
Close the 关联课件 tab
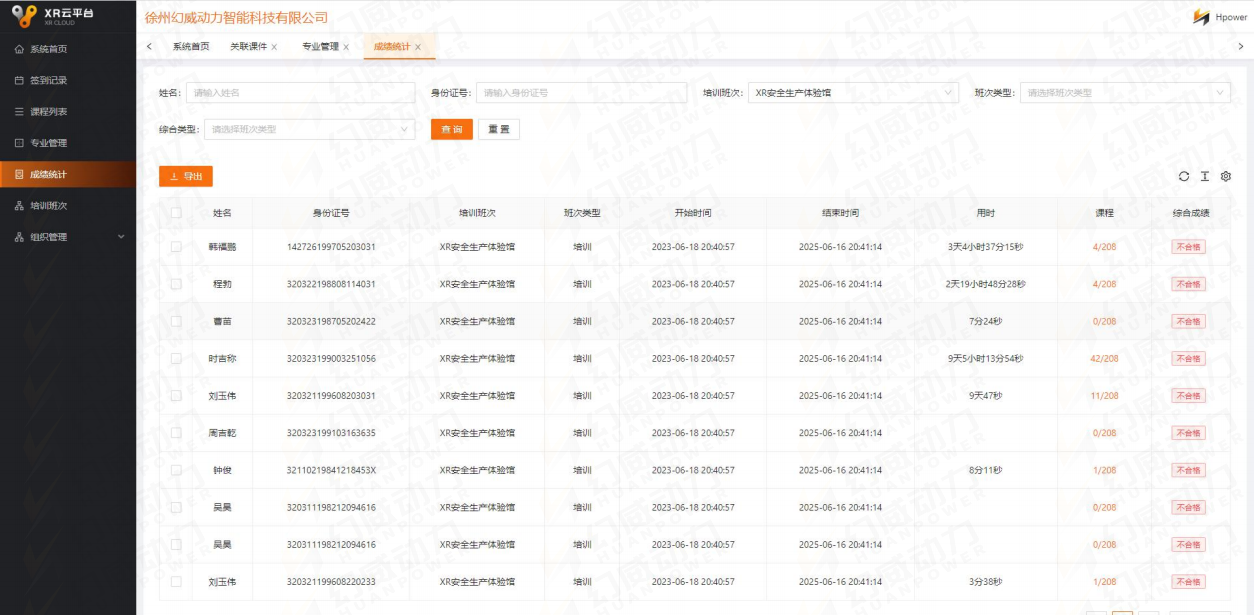click(274, 47)
